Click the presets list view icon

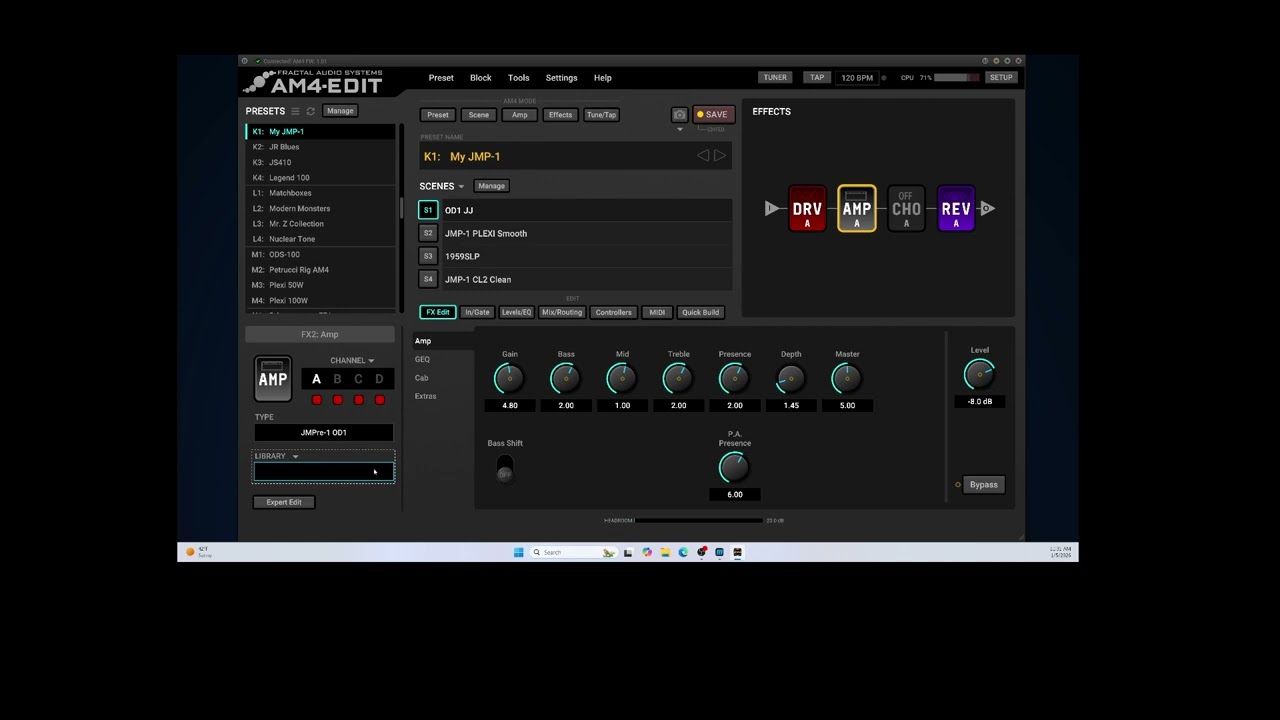(295, 111)
